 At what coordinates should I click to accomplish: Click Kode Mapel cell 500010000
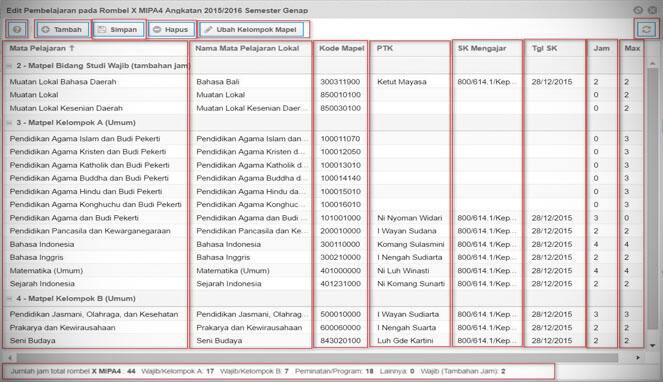pyautogui.click(x=340, y=314)
